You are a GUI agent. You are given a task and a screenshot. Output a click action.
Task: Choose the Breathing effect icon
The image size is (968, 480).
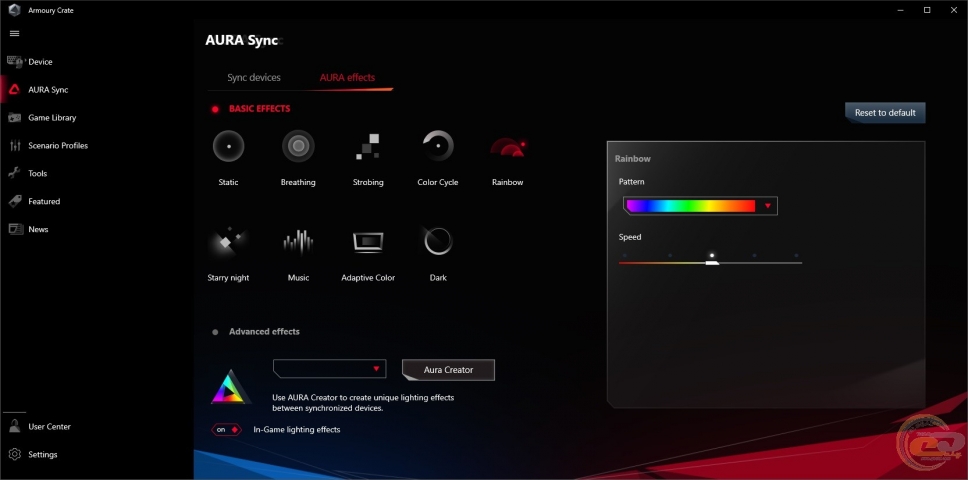click(x=298, y=147)
